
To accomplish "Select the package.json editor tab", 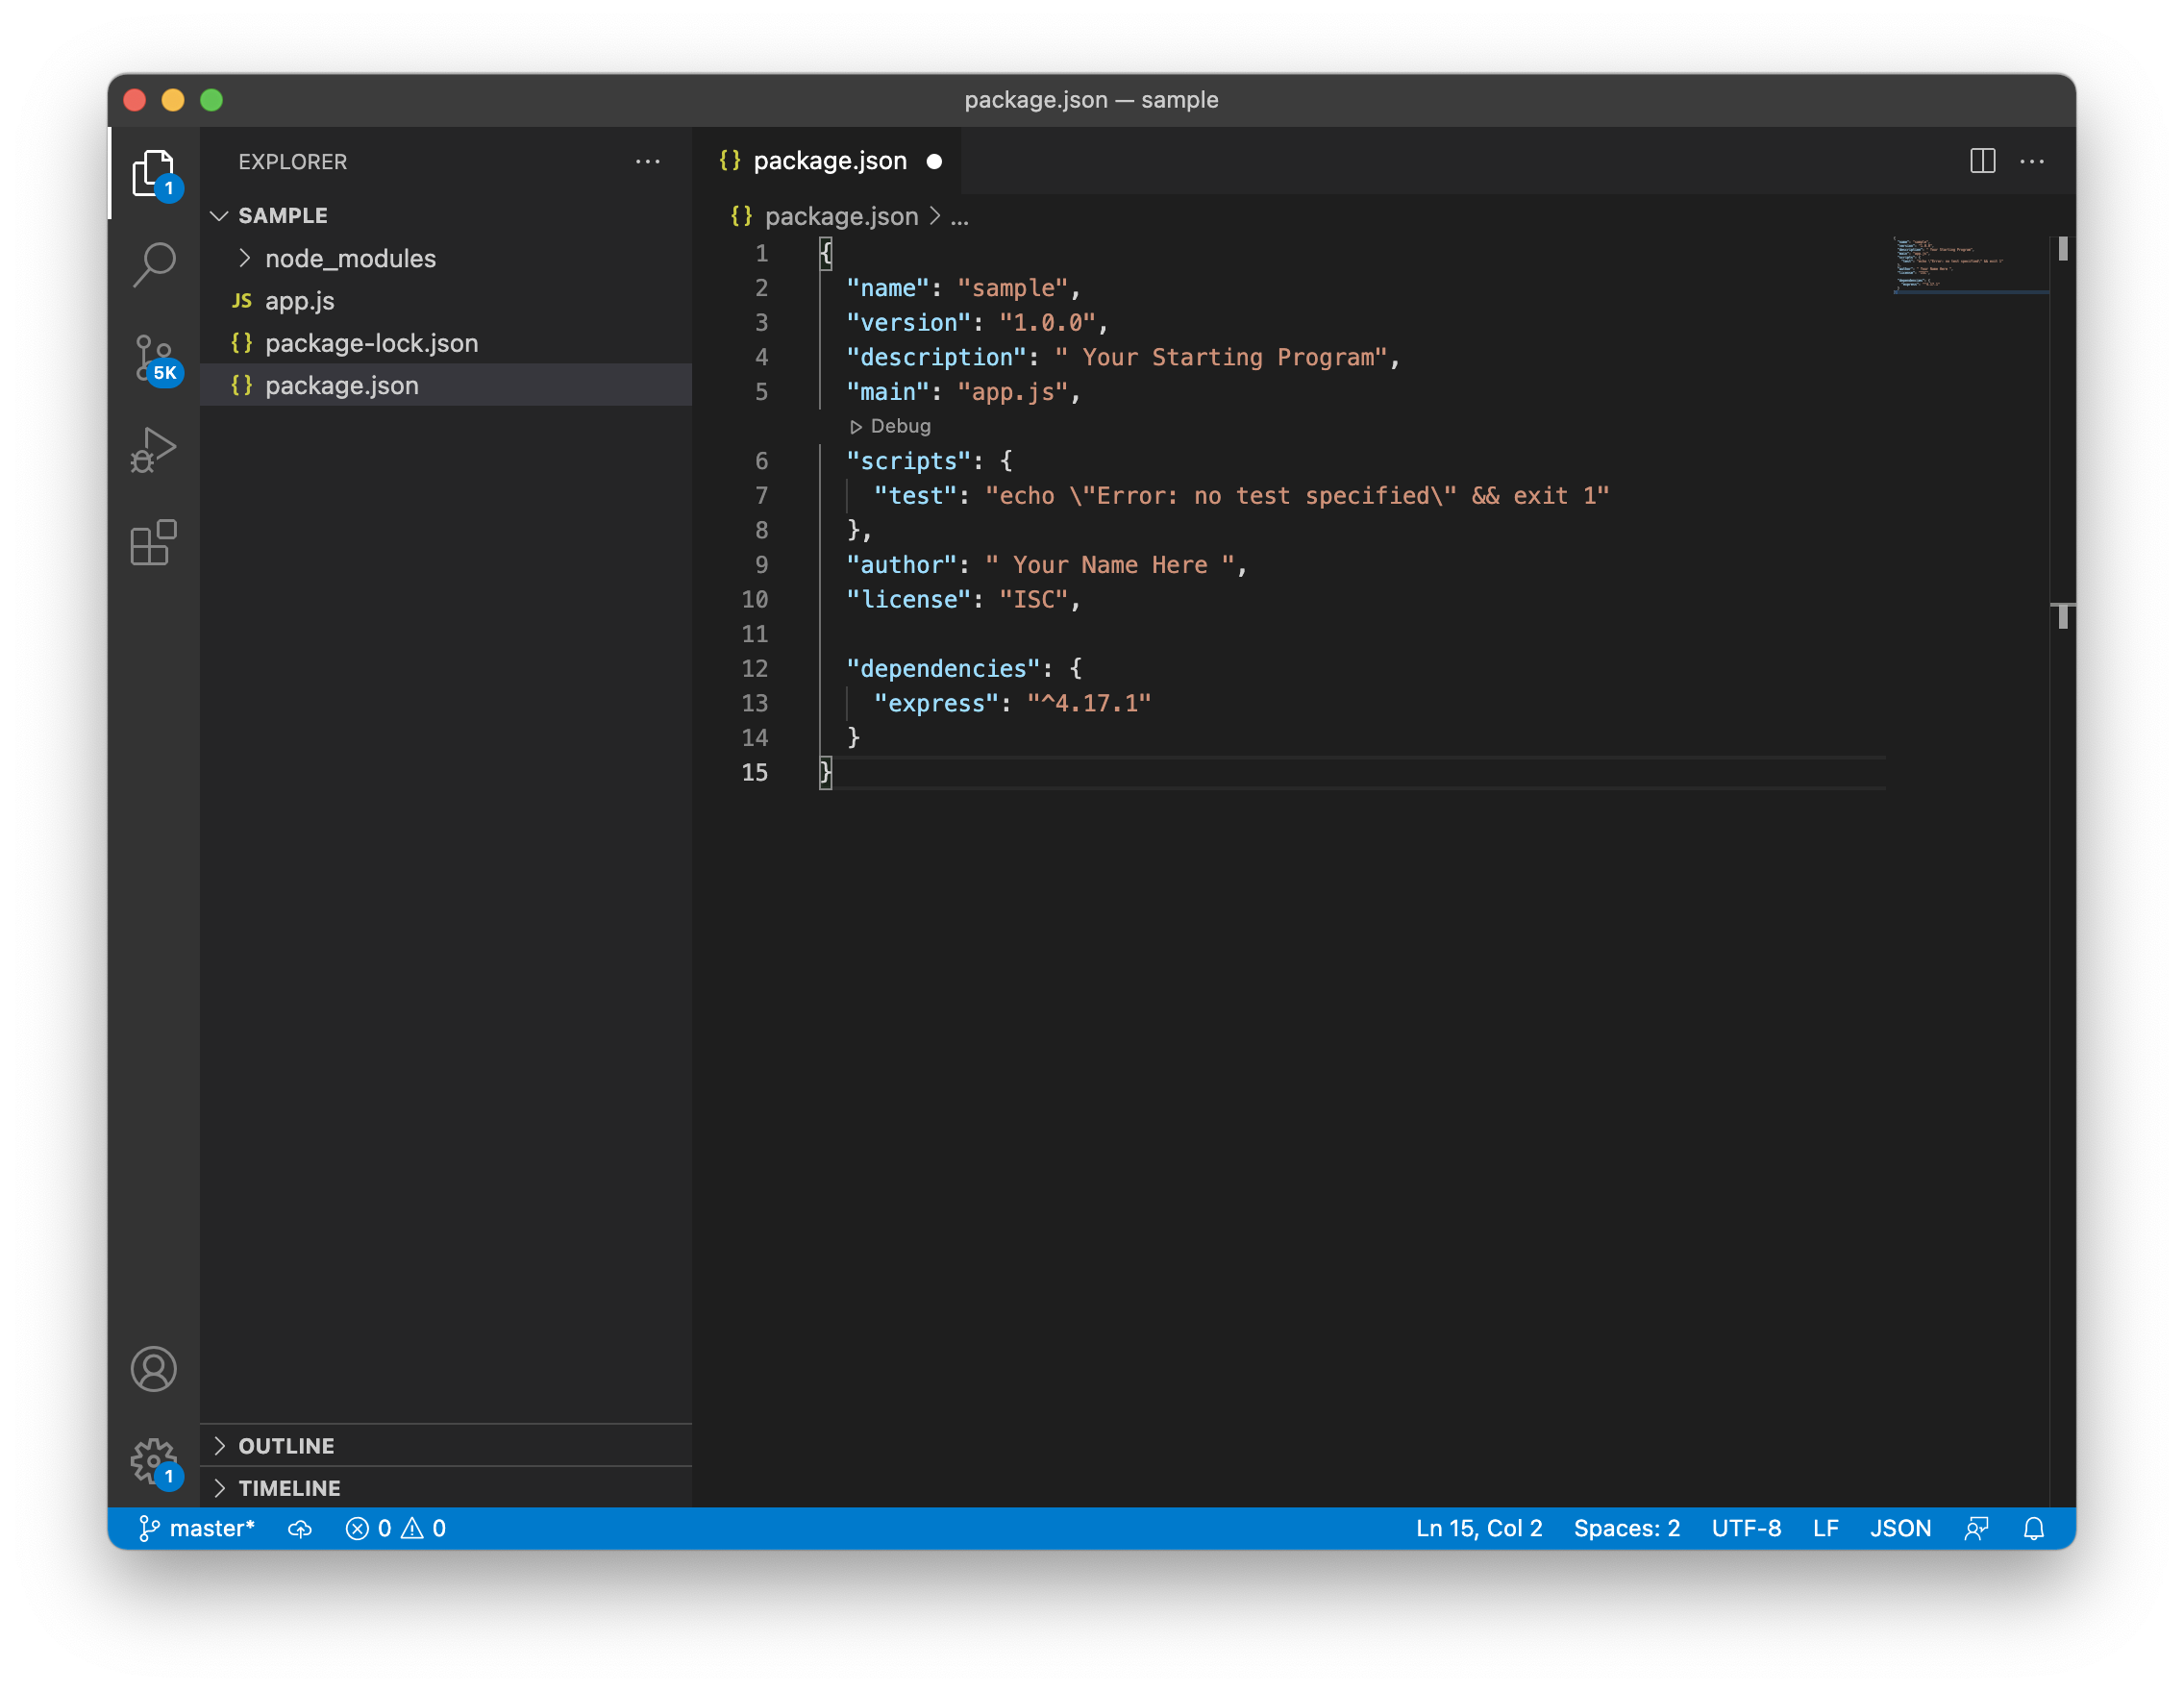I will pos(829,161).
